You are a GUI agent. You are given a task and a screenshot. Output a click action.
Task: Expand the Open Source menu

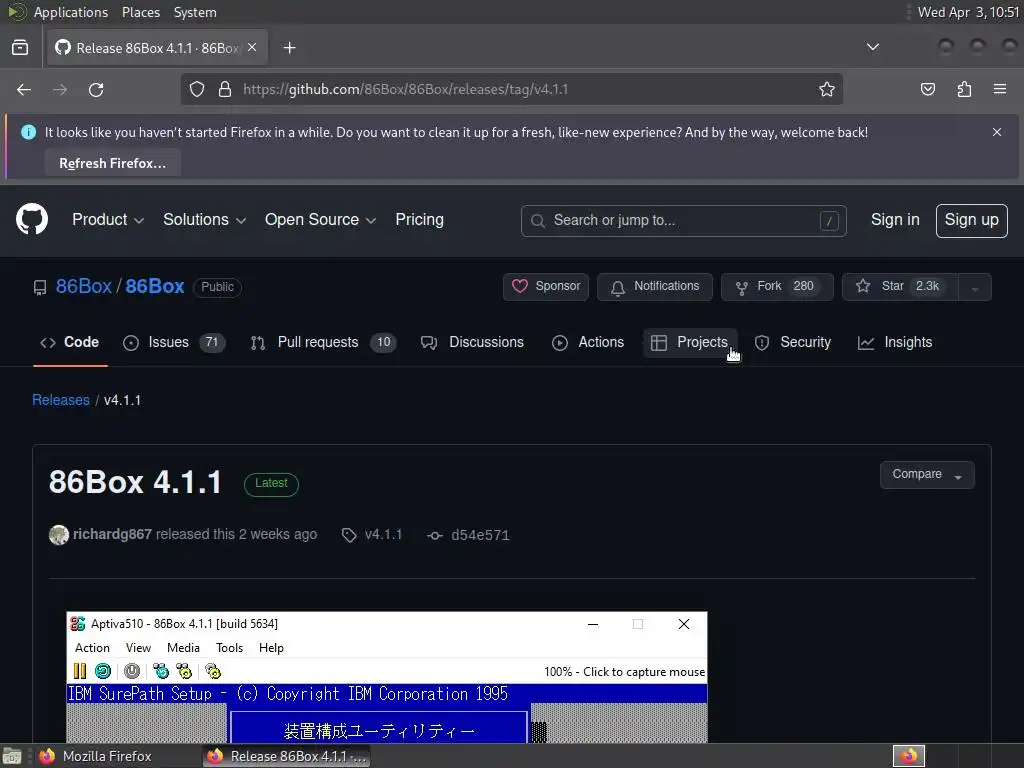tap(320, 219)
